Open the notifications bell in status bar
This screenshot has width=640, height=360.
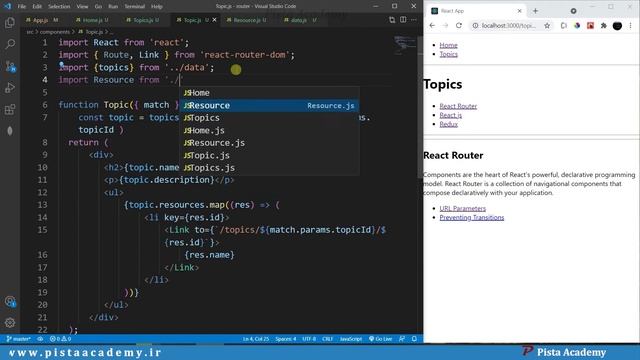[414, 339]
